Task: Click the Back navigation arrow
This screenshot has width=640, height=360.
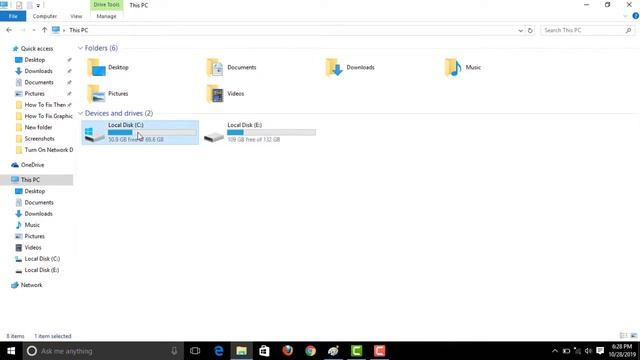Action: pos(9,30)
